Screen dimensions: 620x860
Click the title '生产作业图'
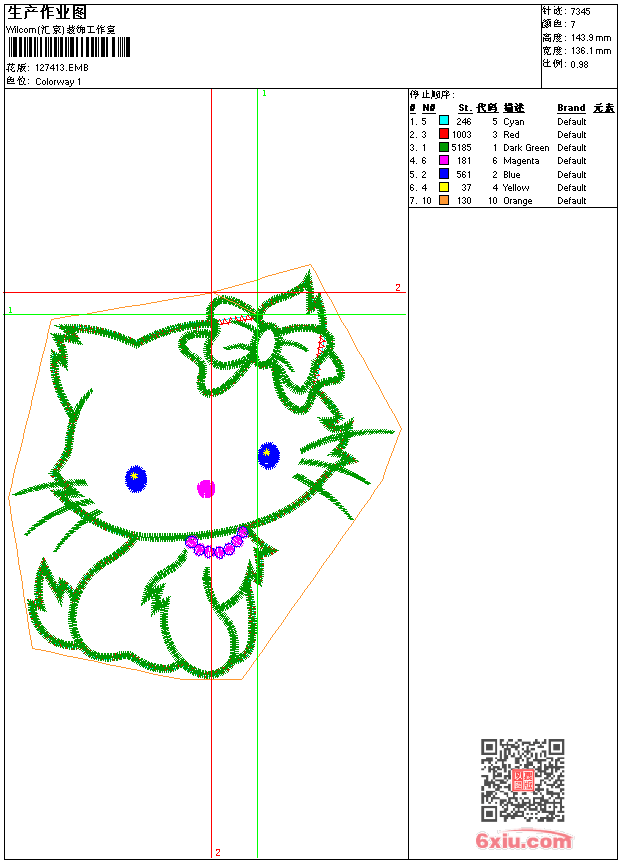point(47,12)
